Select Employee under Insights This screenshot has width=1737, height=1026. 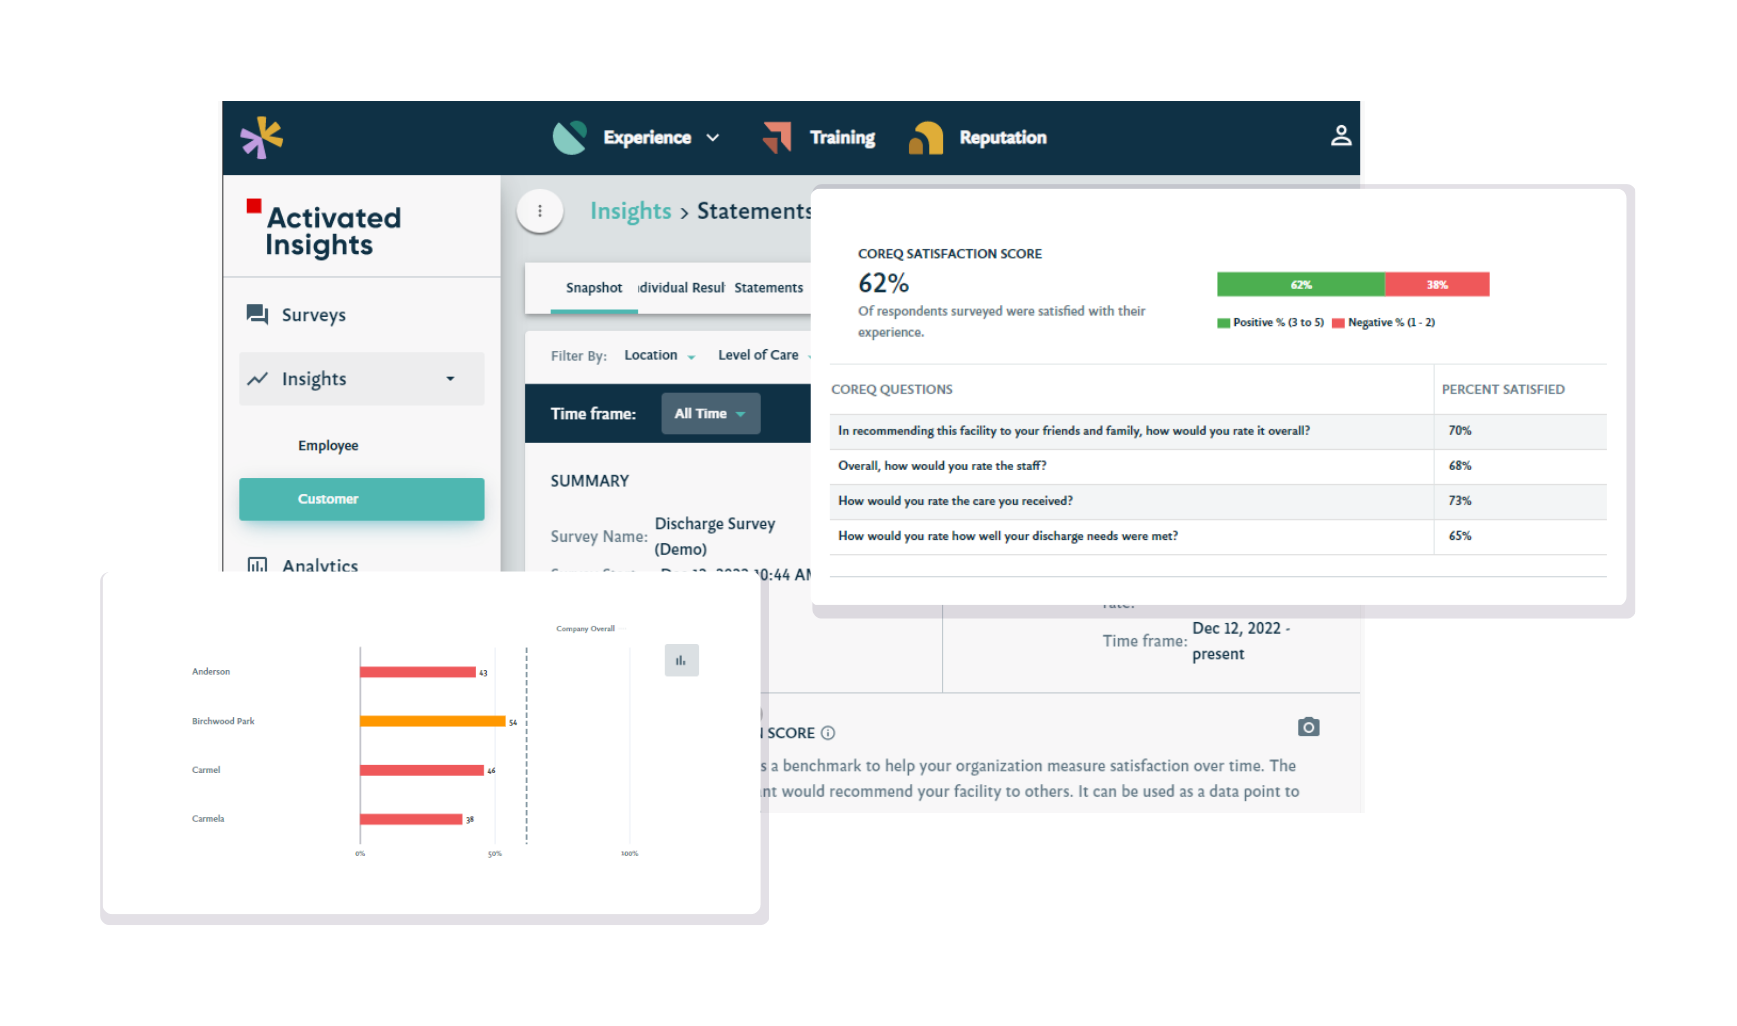(x=328, y=446)
